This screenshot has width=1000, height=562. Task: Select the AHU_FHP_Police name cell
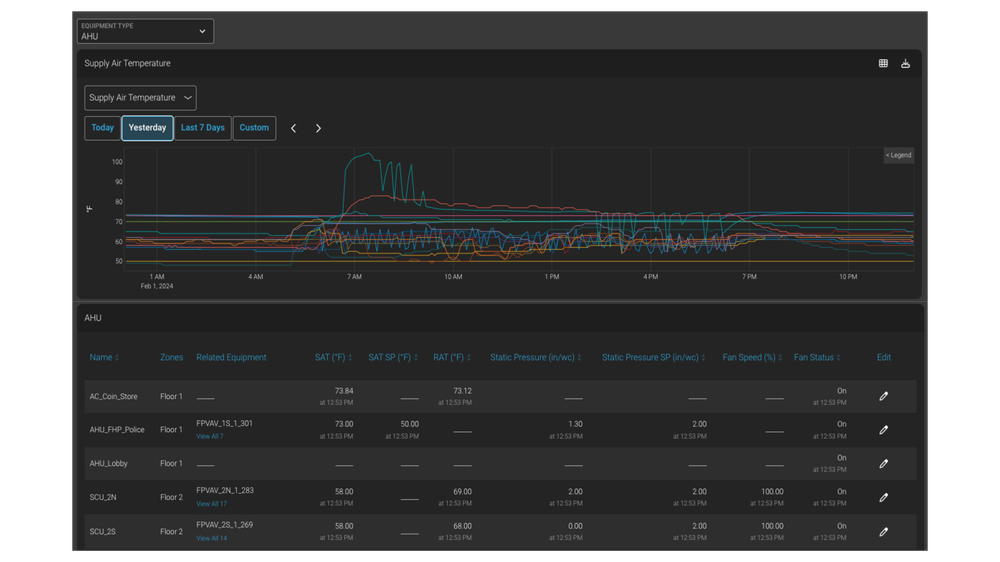tap(117, 430)
